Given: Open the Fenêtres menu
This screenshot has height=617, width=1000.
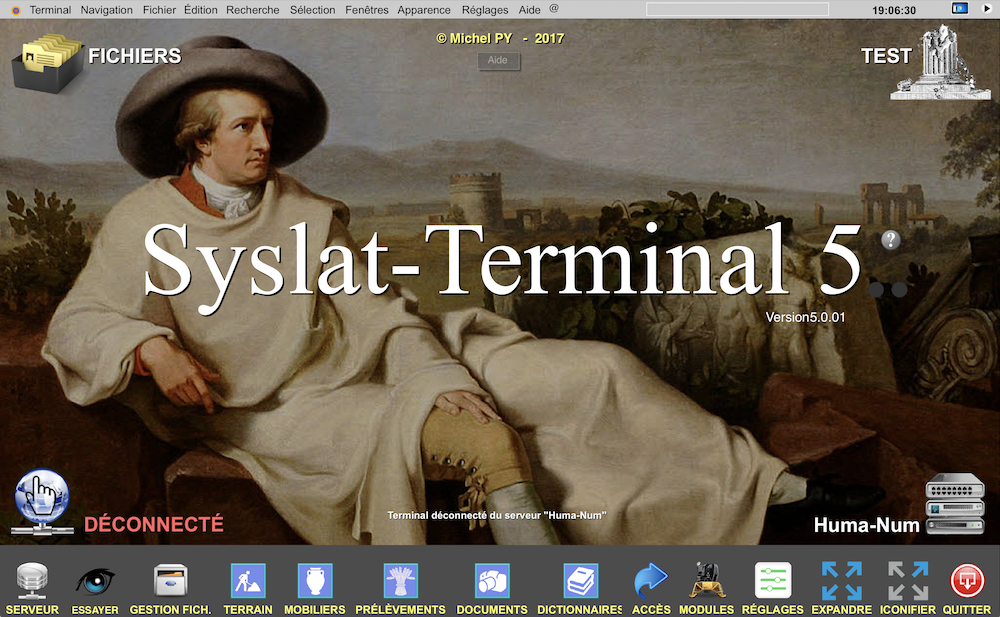Looking at the screenshot, I should [367, 9].
